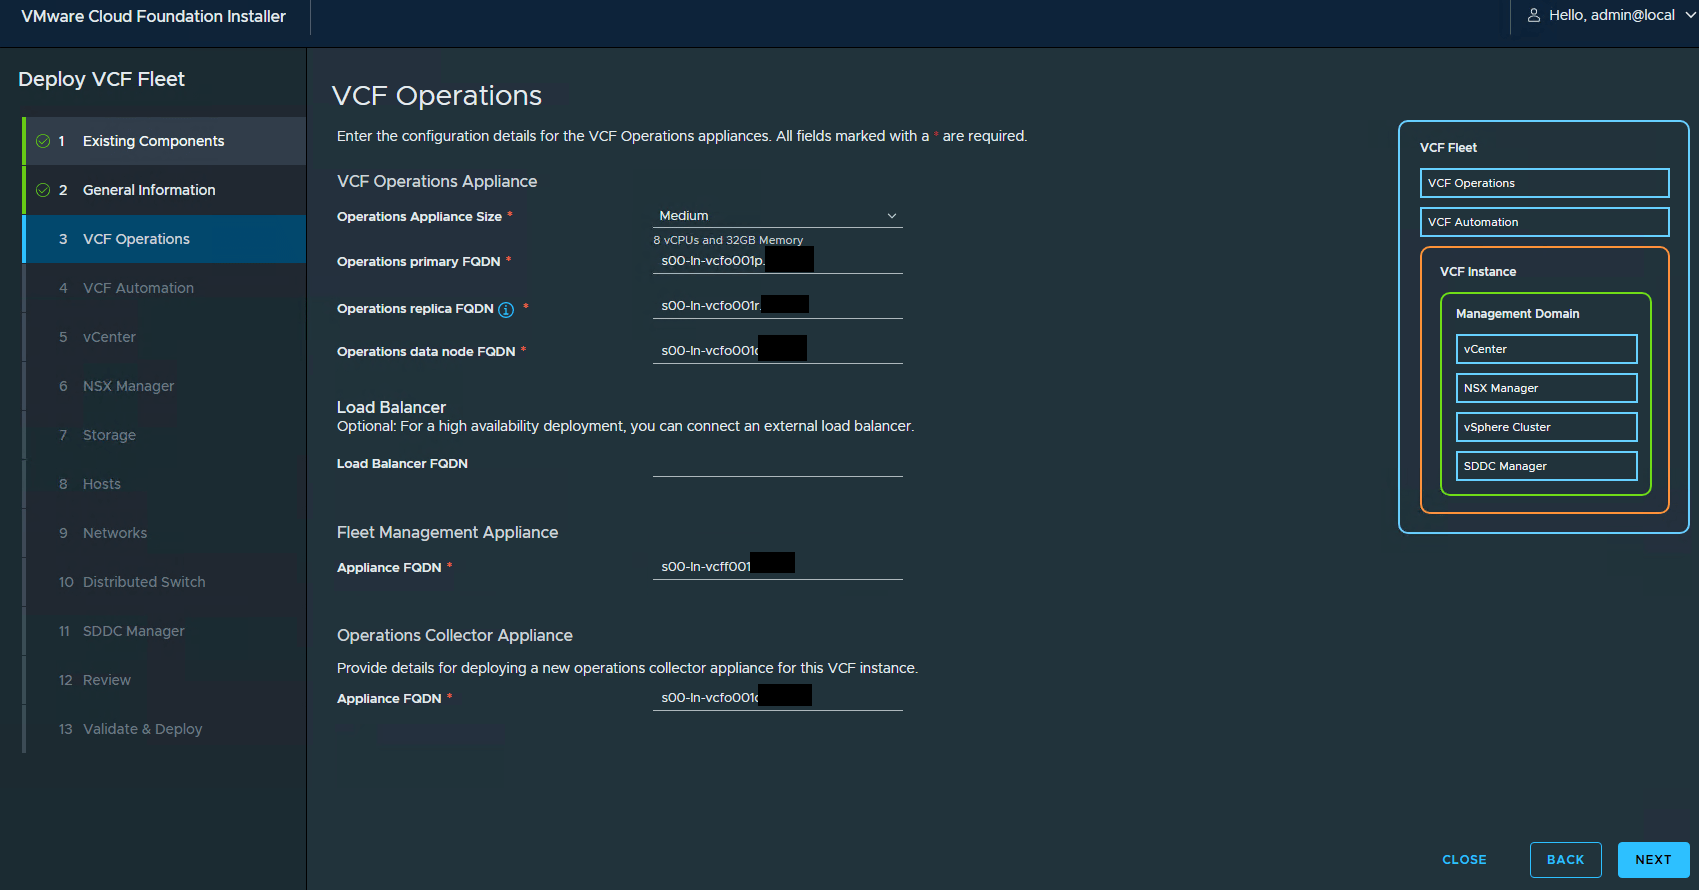Select step 7 Storage

tap(165, 435)
